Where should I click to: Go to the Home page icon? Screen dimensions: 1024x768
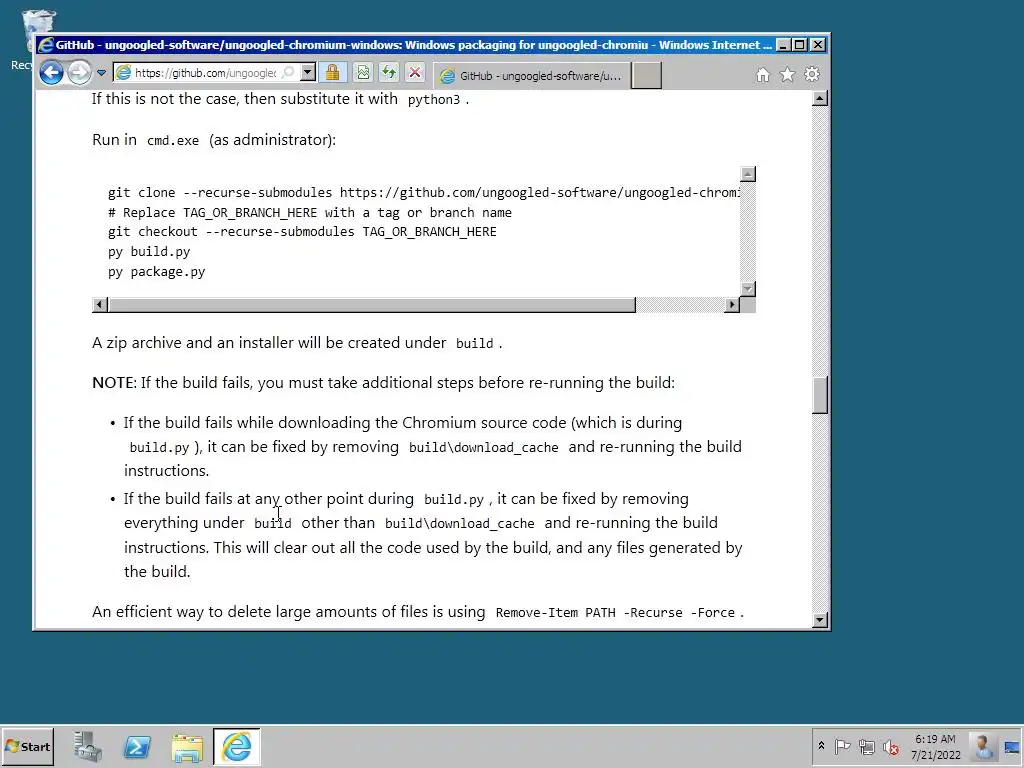coord(763,75)
